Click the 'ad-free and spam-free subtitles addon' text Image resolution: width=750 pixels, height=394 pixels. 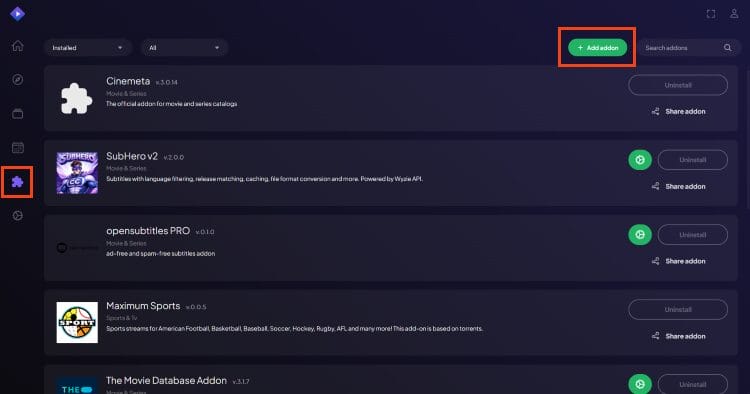point(161,253)
